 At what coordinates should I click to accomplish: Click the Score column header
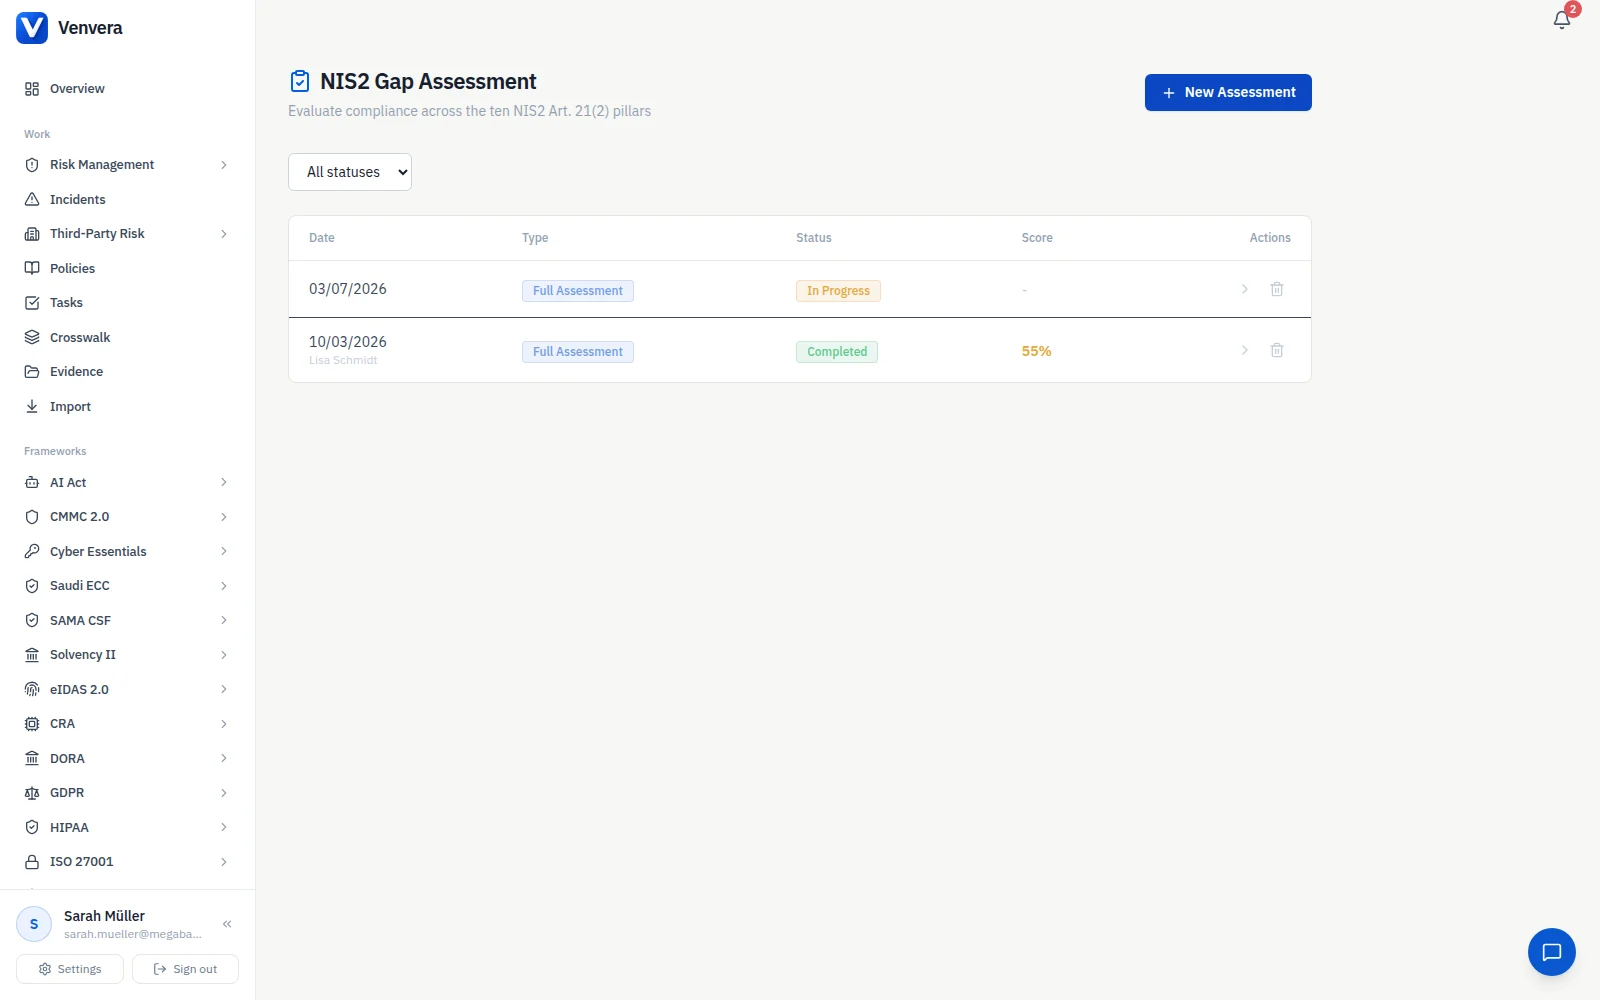[x=1037, y=238]
